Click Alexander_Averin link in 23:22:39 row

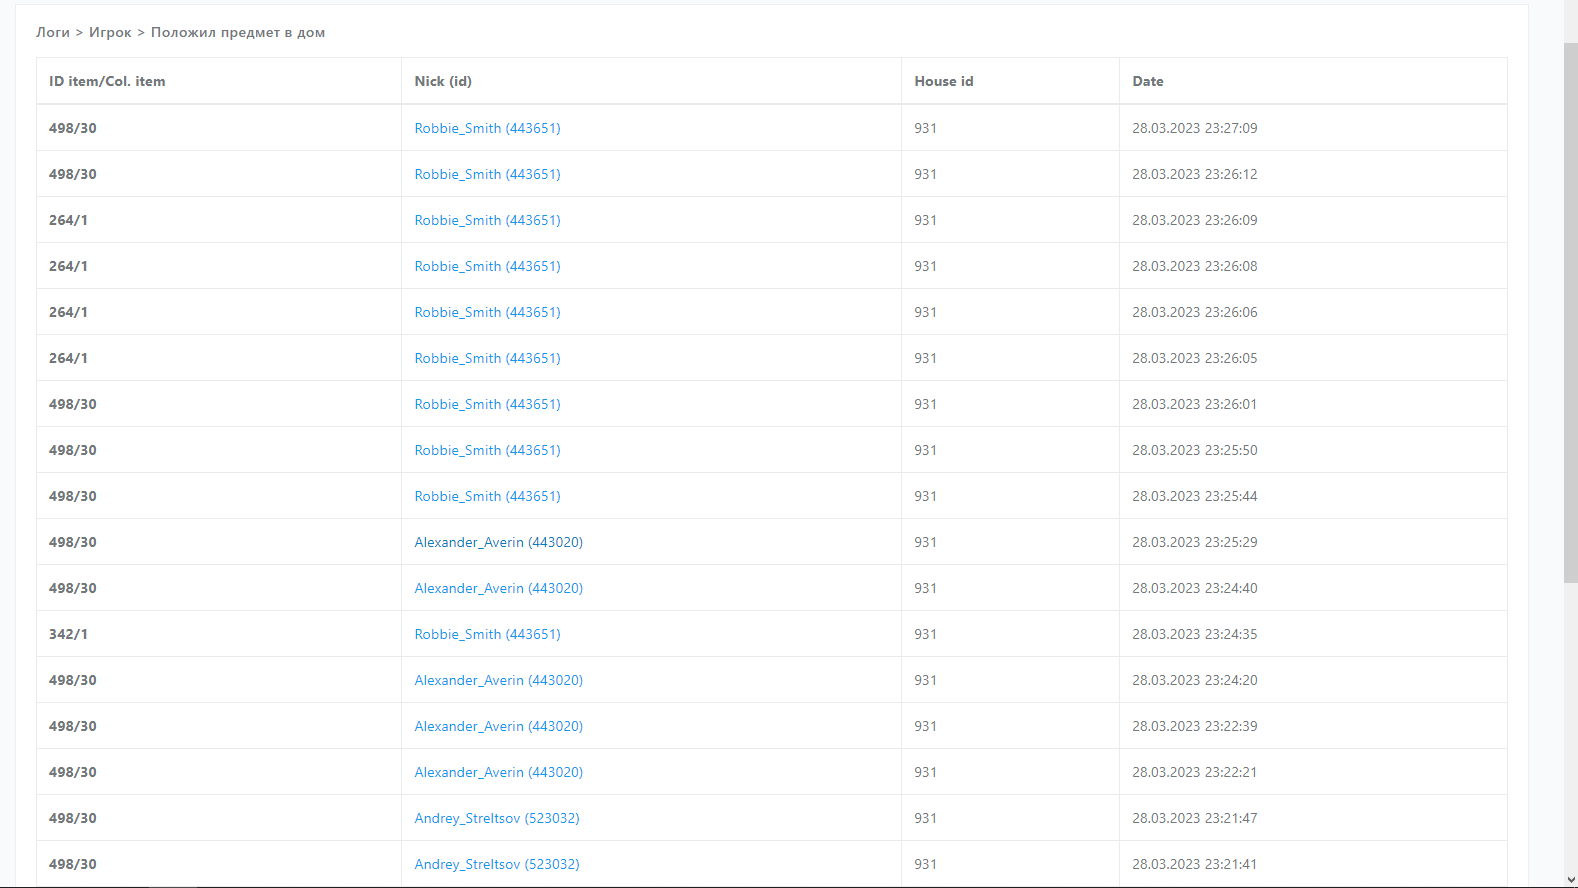click(x=498, y=726)
